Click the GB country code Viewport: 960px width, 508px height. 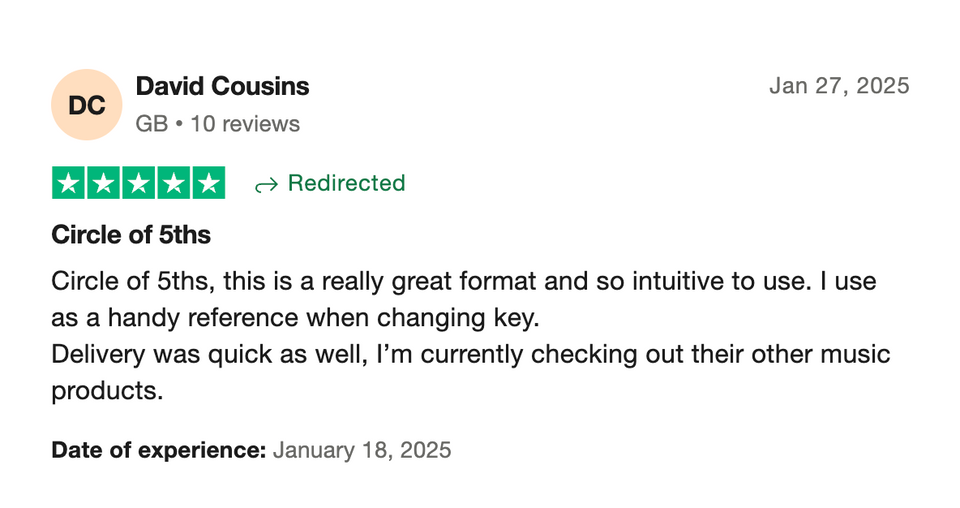tap(151, 124)
